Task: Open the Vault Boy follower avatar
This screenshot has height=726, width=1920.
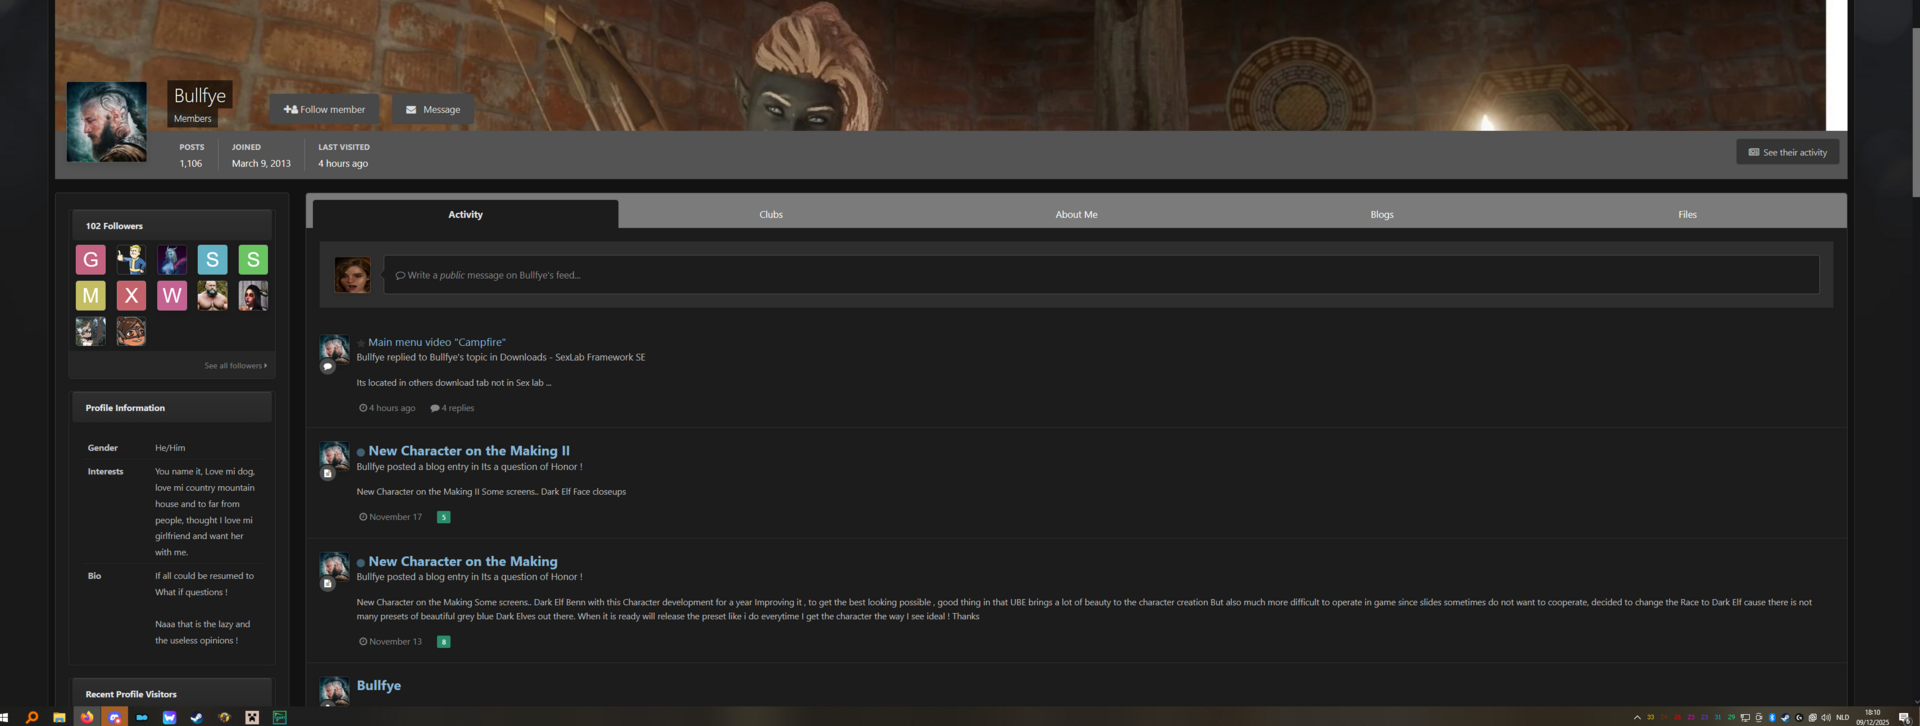Action: (131, 260)
